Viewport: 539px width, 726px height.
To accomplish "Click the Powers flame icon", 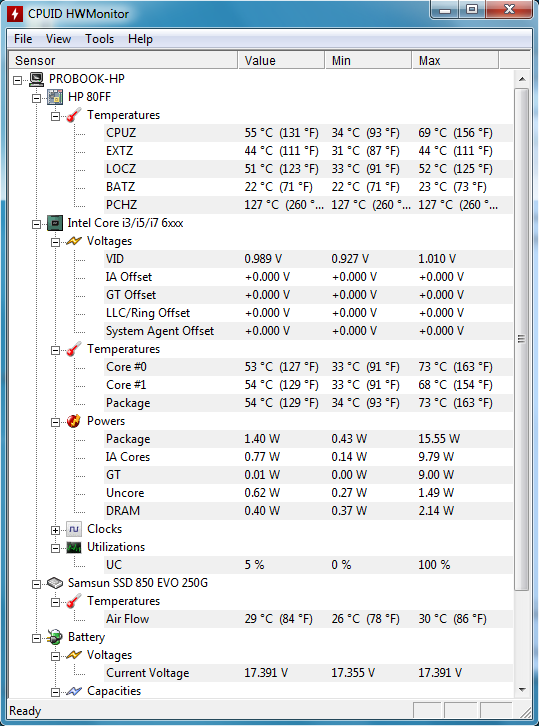I will click(74, 421).
